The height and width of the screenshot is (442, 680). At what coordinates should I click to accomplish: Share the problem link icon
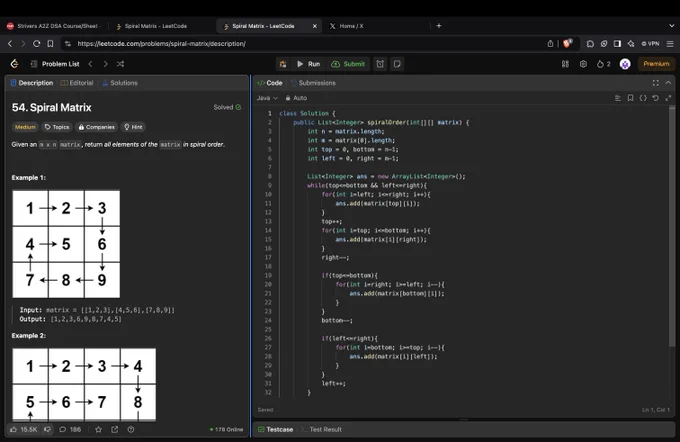[114, 429]
